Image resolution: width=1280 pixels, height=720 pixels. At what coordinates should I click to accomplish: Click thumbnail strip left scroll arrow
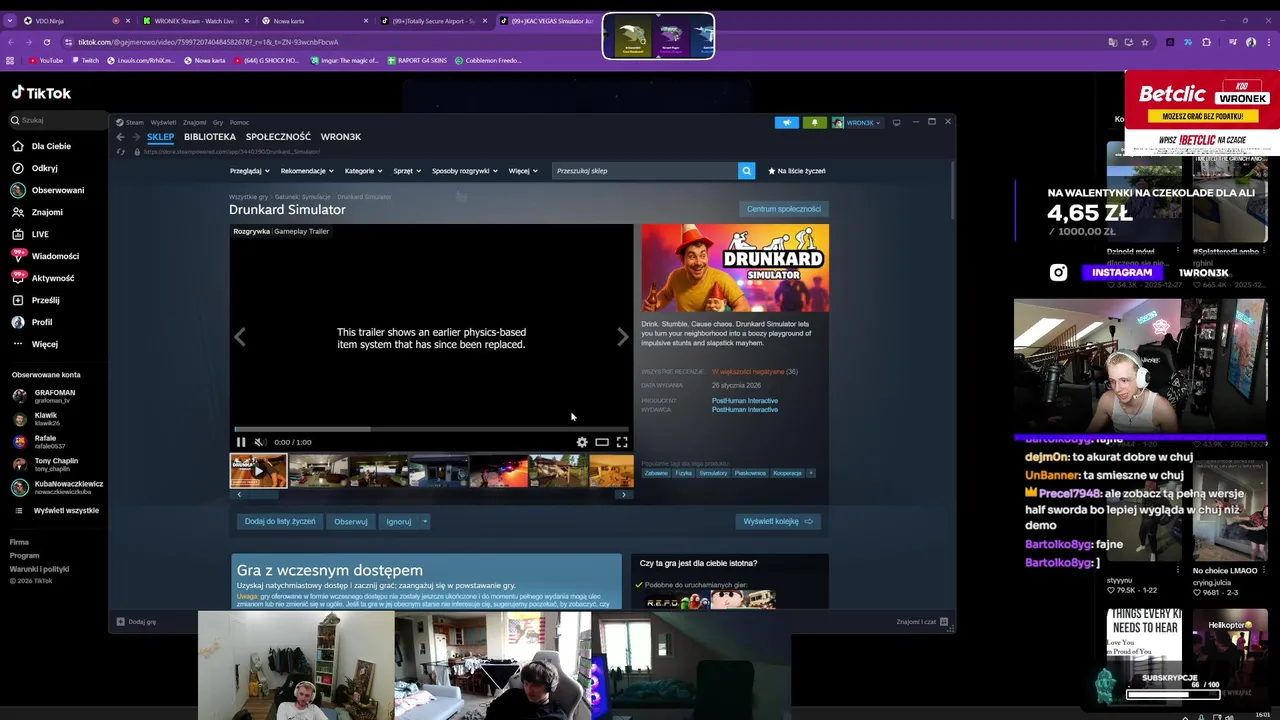pos(239,494)
